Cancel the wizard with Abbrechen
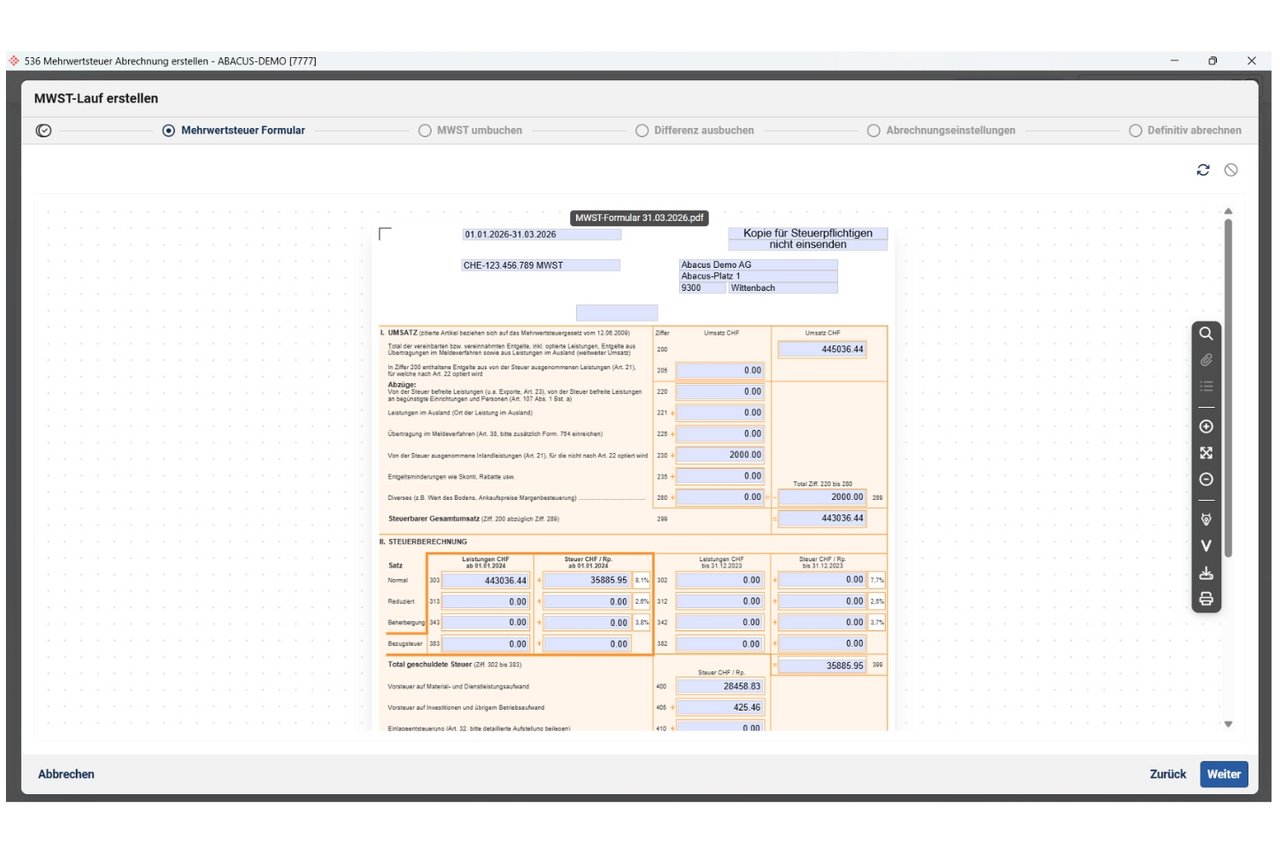 [x=66, y=774]
